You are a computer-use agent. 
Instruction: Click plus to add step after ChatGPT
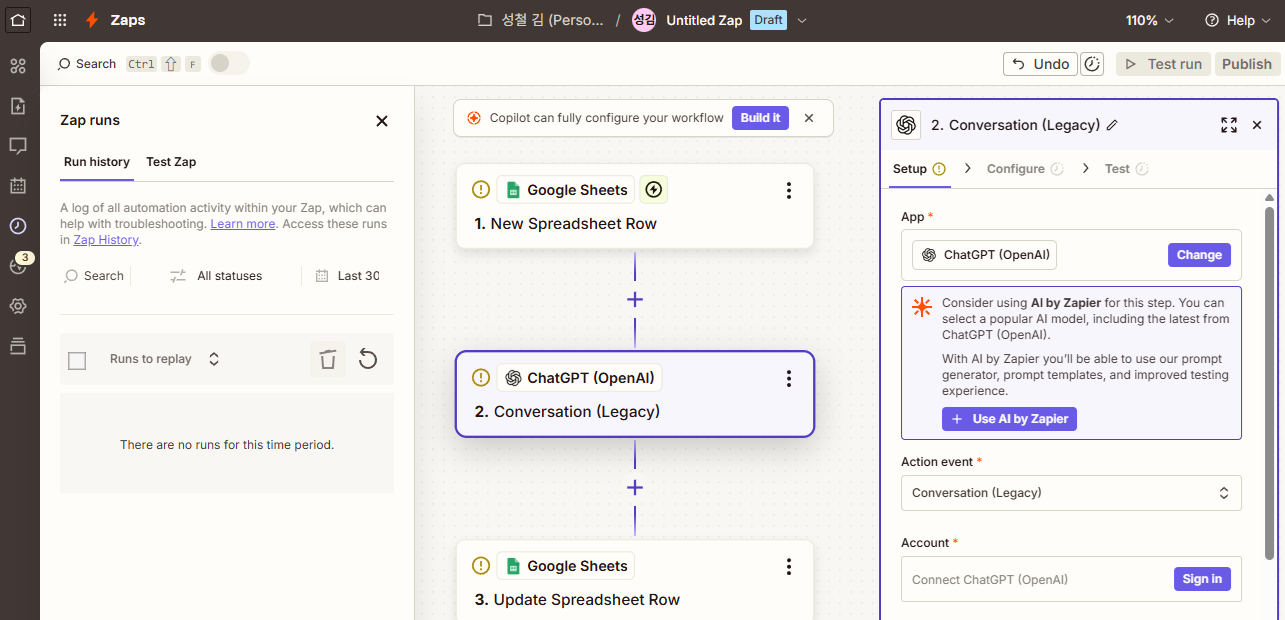pyautogui.click(x=634, y=487)
